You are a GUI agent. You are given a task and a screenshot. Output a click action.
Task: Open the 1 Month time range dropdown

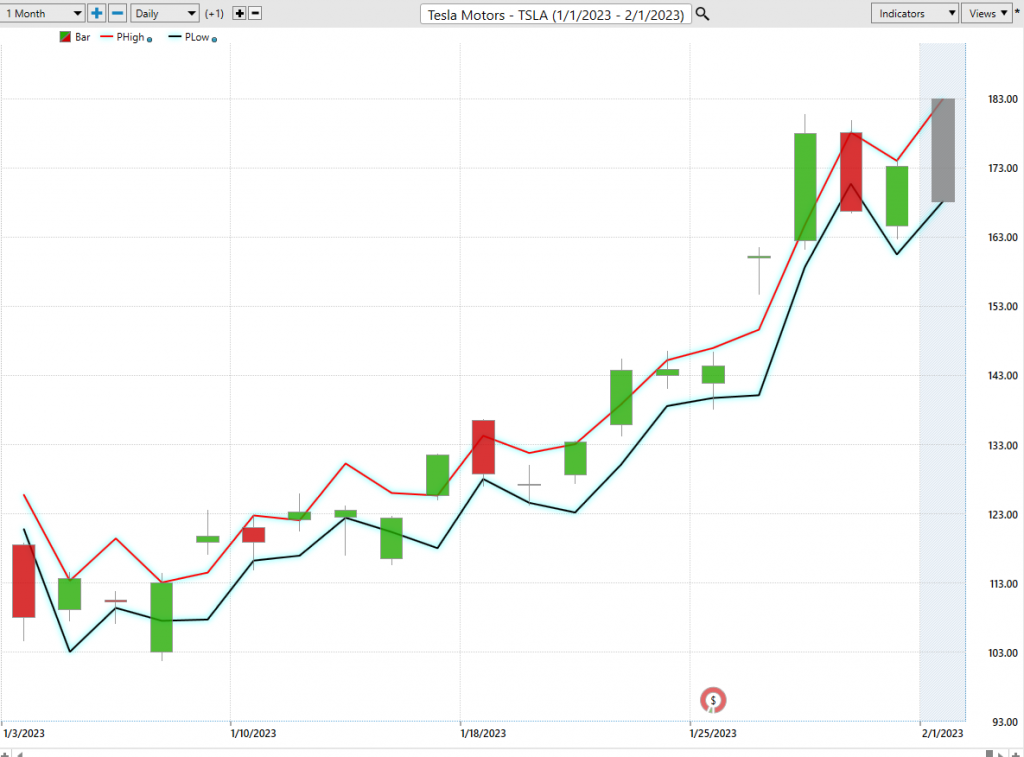(42, 13)
